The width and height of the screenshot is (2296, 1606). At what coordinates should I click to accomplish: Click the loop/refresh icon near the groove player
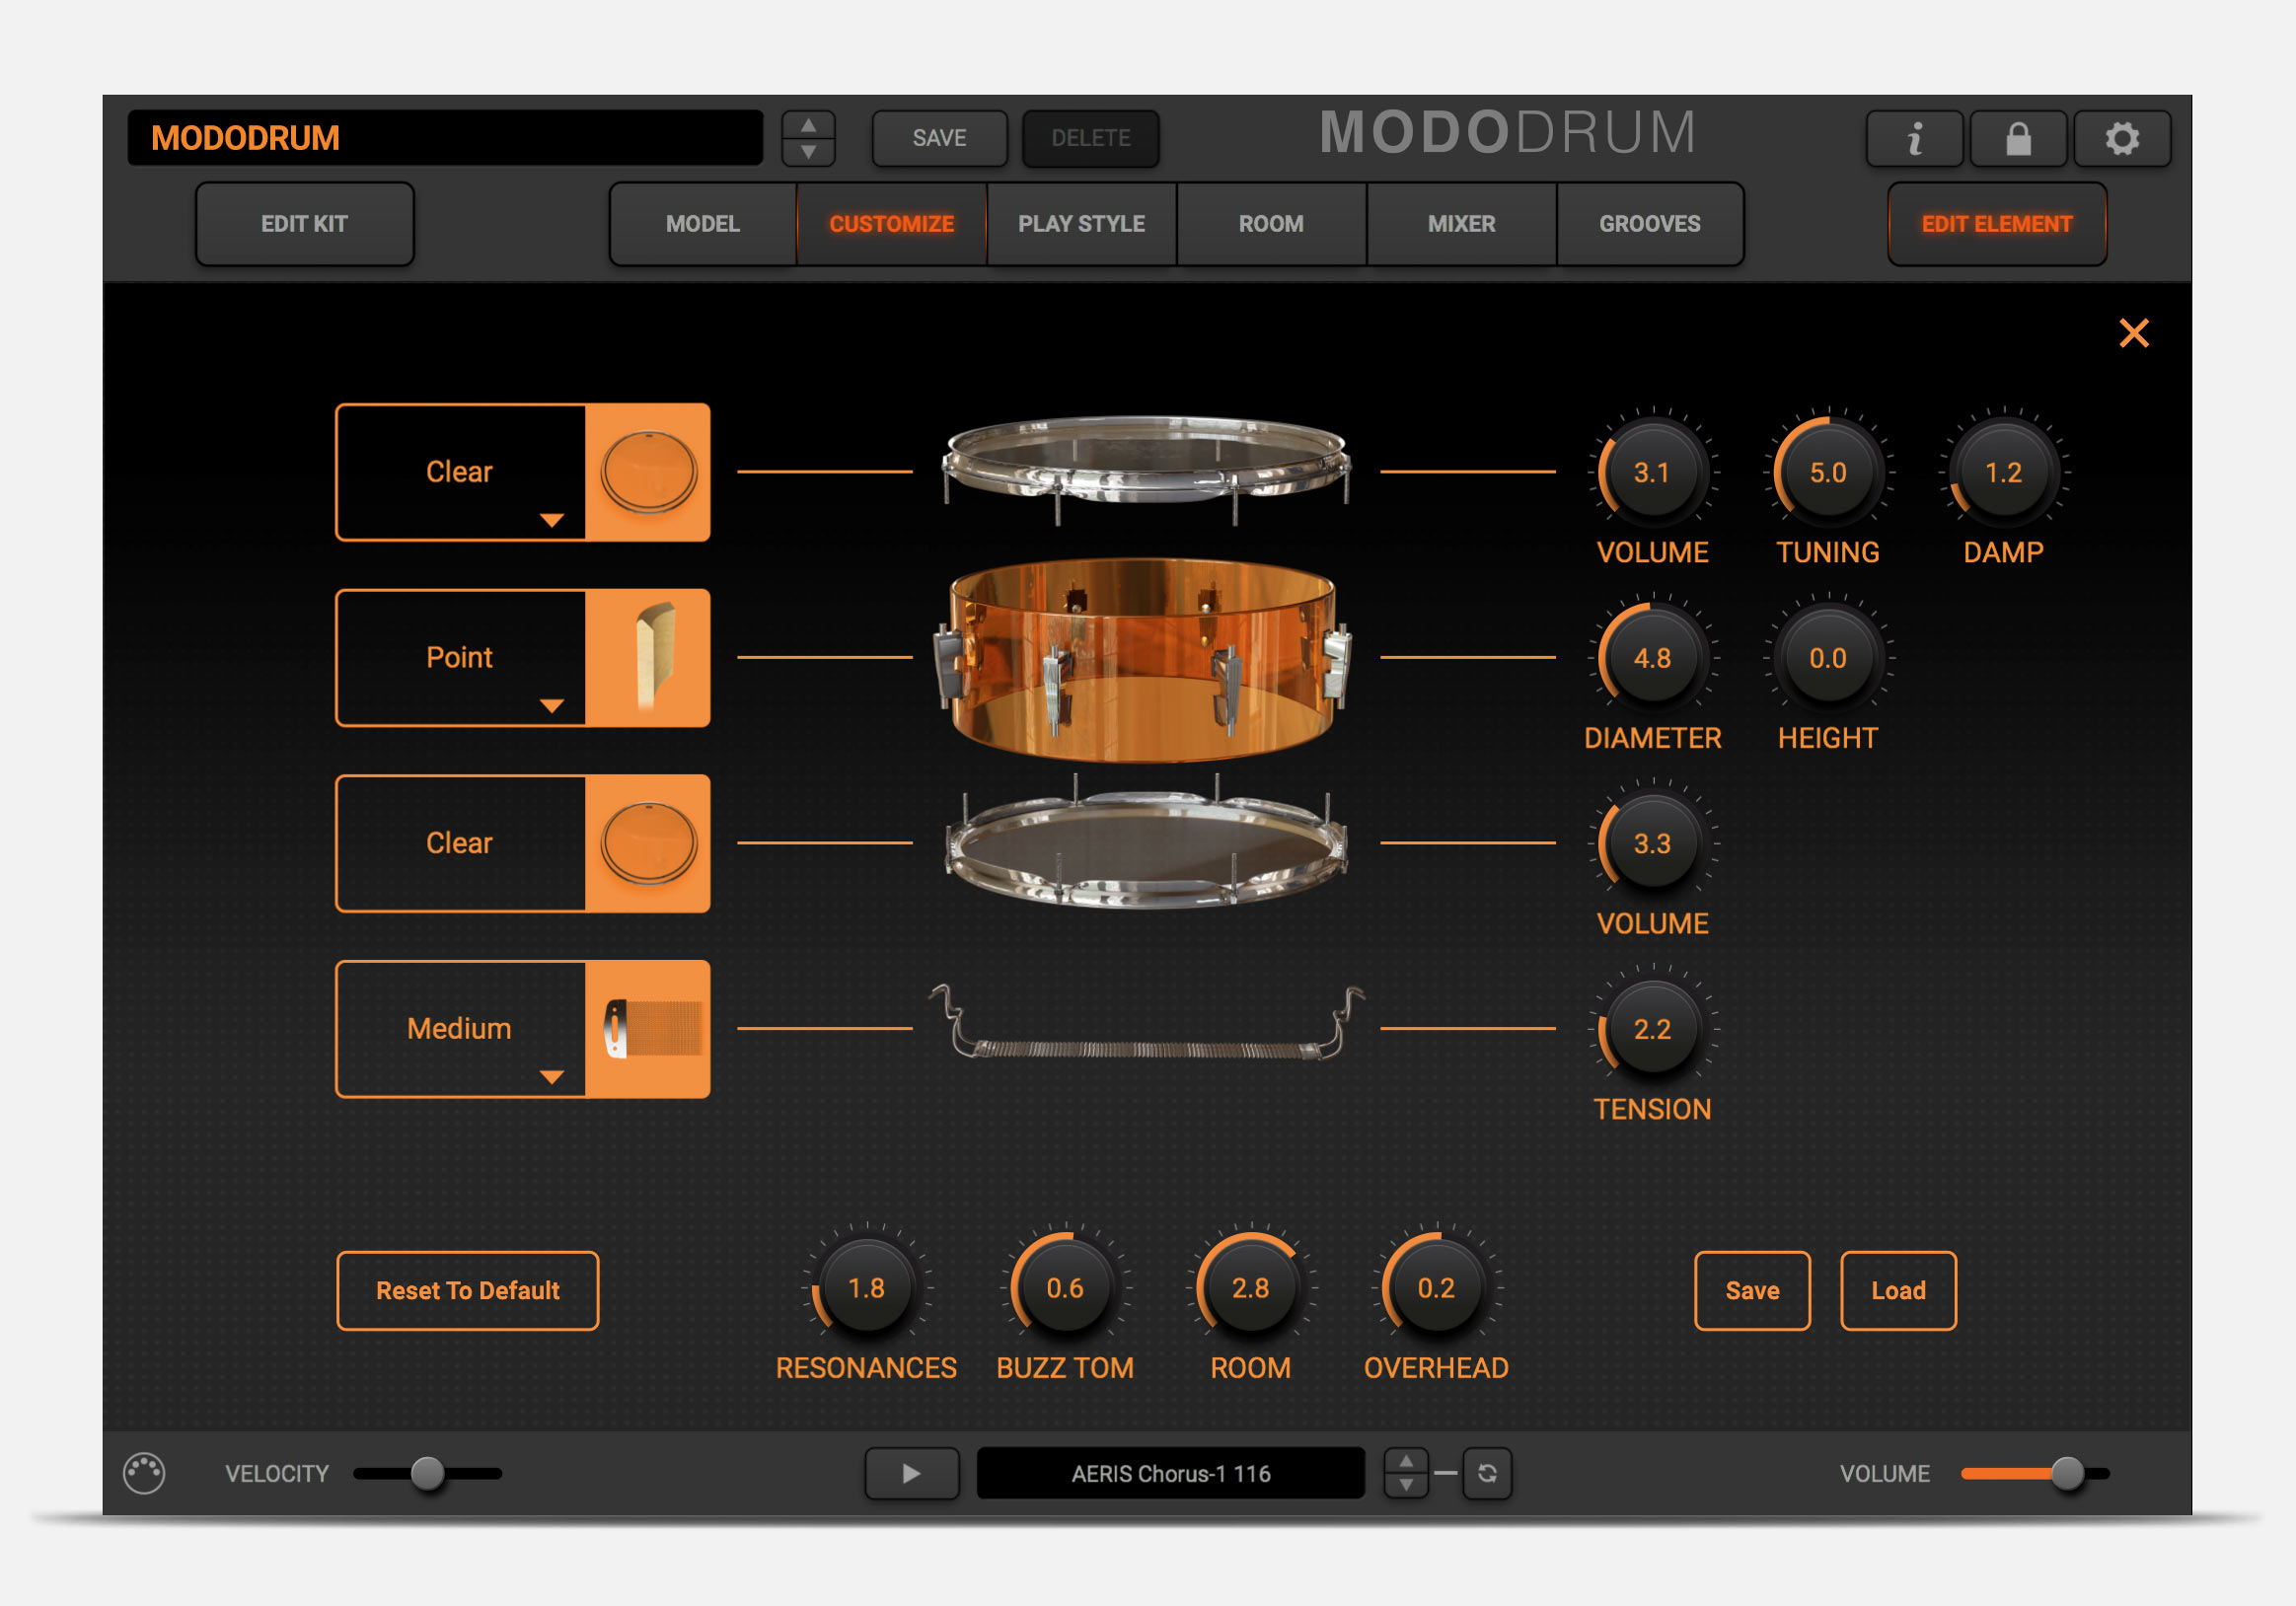(x=1487, y=1473)
